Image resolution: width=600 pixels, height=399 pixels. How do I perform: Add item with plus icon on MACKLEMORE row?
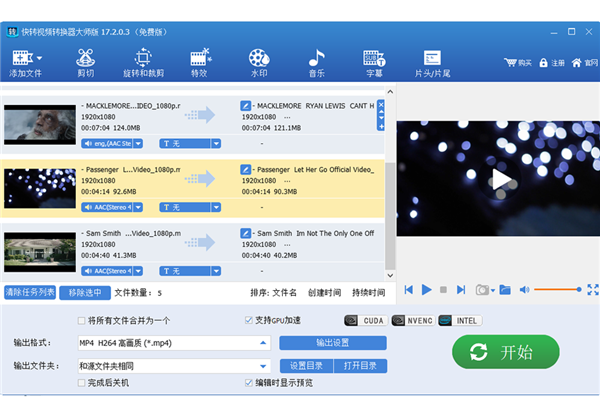[x=381, y=127]
